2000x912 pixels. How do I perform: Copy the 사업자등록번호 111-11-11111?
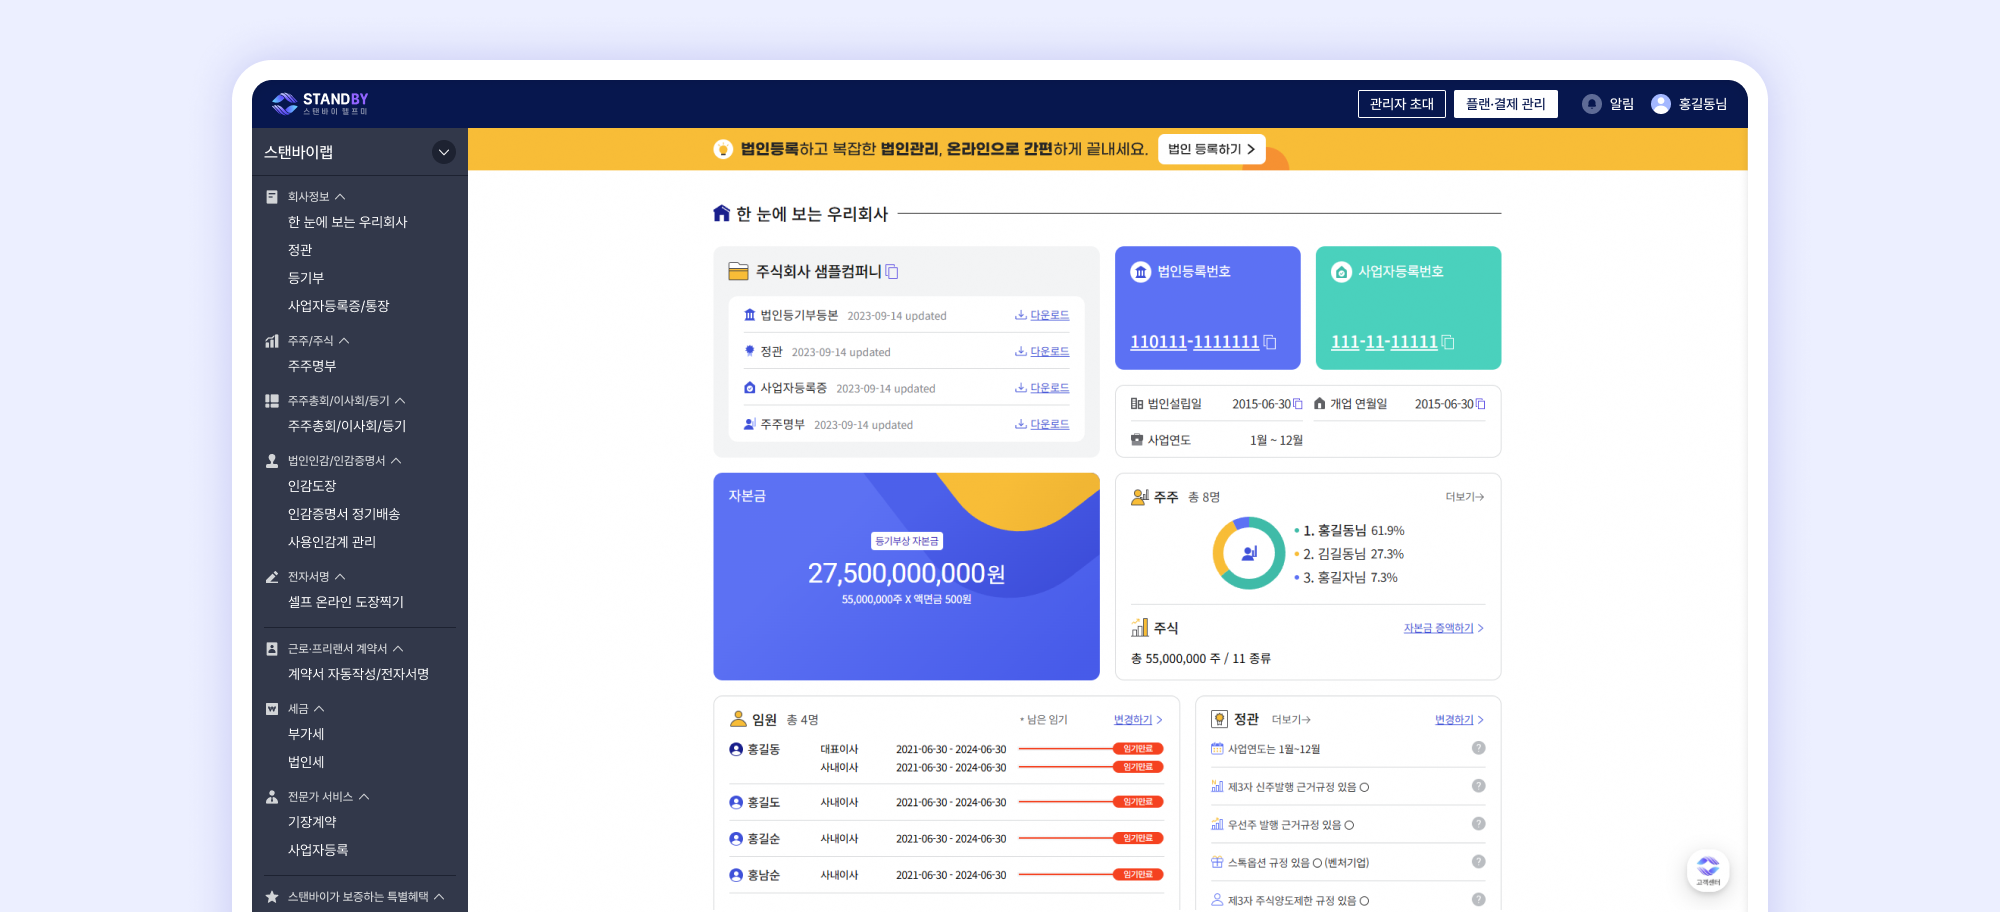point(1448,342)
